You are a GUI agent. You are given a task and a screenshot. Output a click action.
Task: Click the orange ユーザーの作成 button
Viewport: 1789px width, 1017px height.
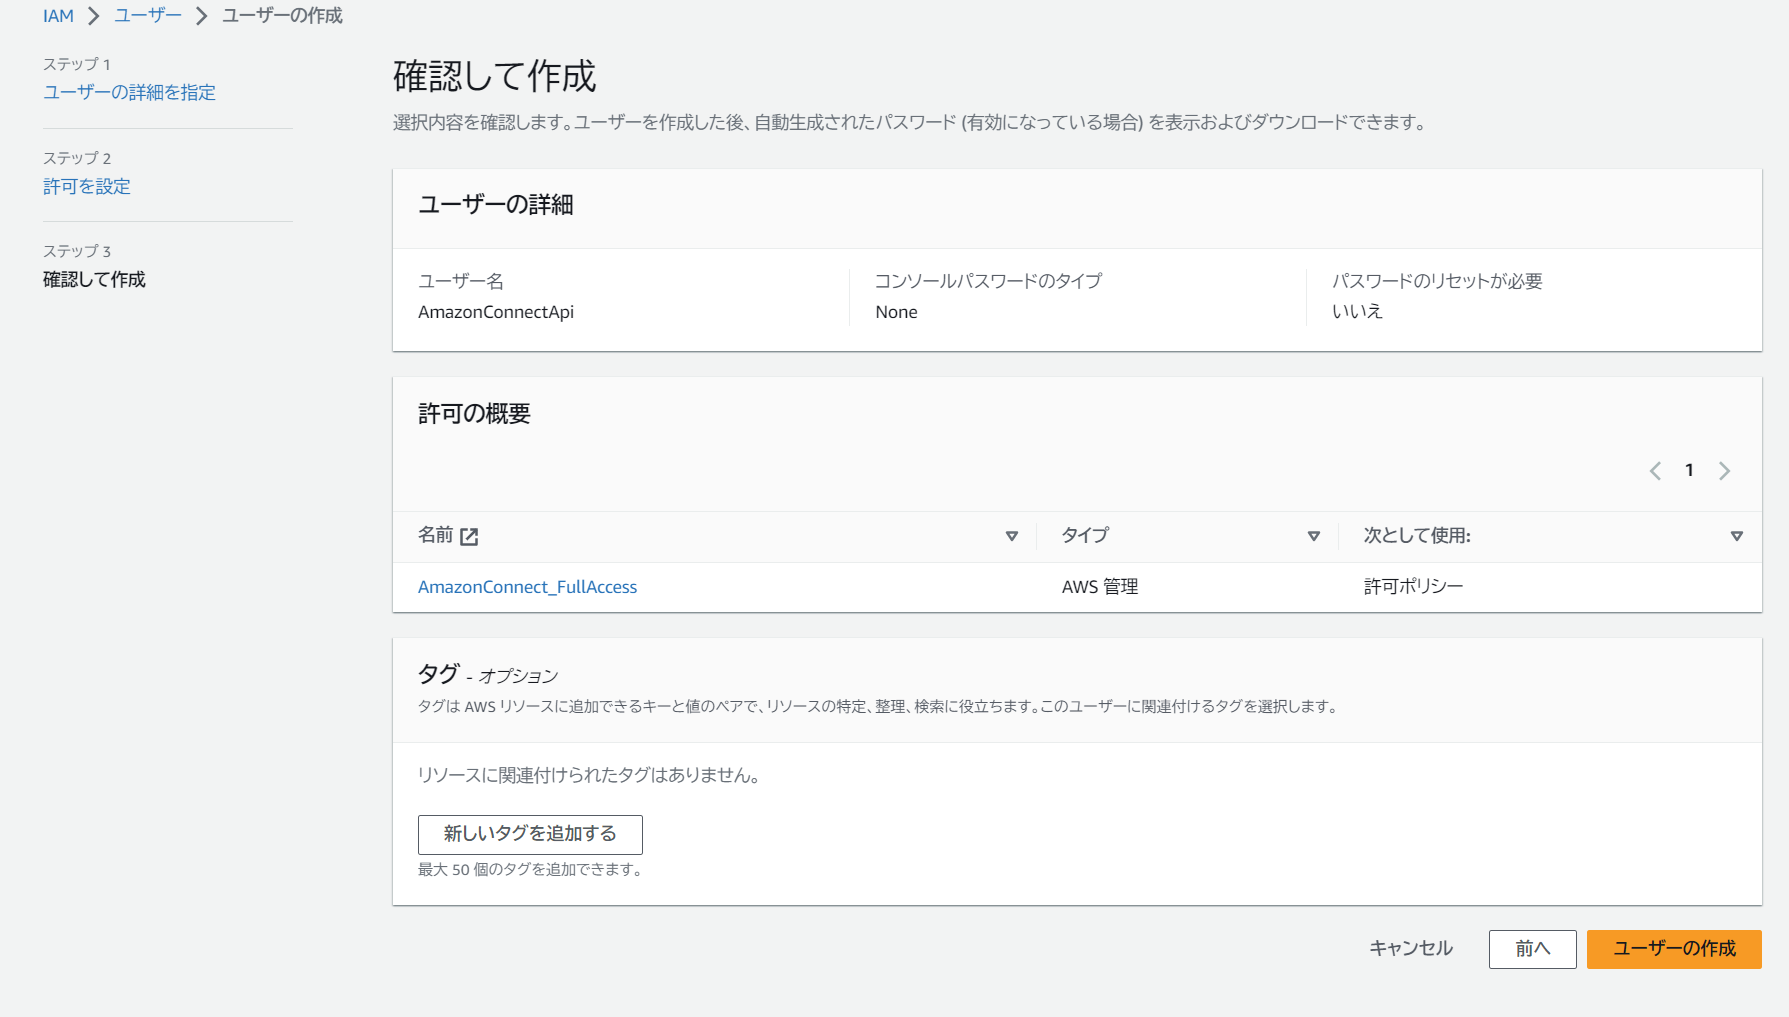(1674, 949)
